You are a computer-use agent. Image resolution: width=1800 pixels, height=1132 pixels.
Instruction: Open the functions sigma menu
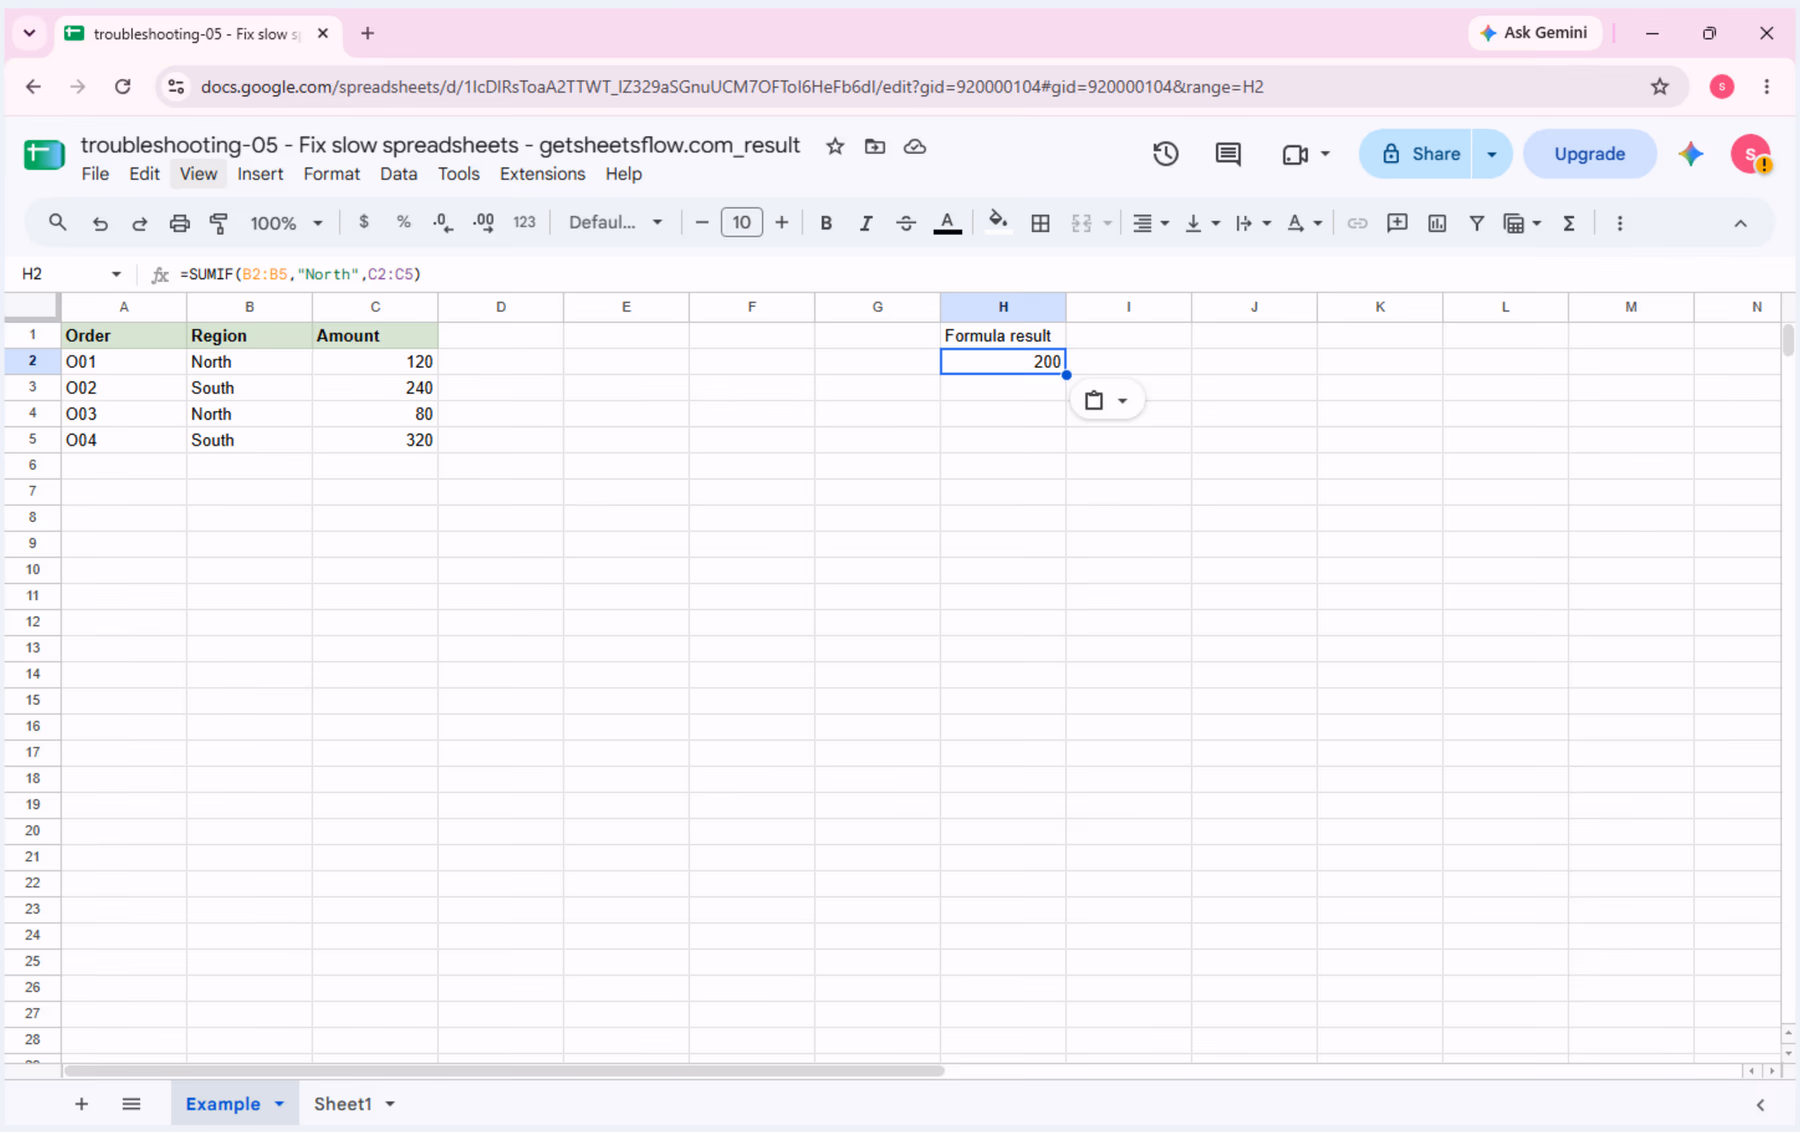(1569, 223)
